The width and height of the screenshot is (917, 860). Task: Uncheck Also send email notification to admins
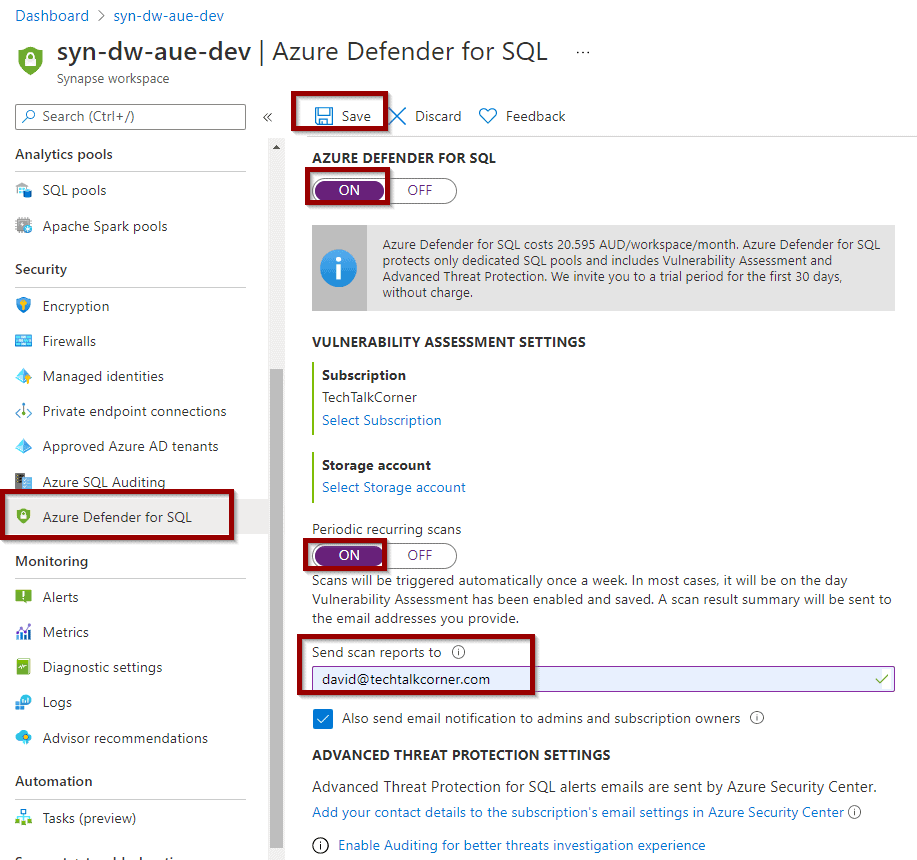(x=323, y=719)
